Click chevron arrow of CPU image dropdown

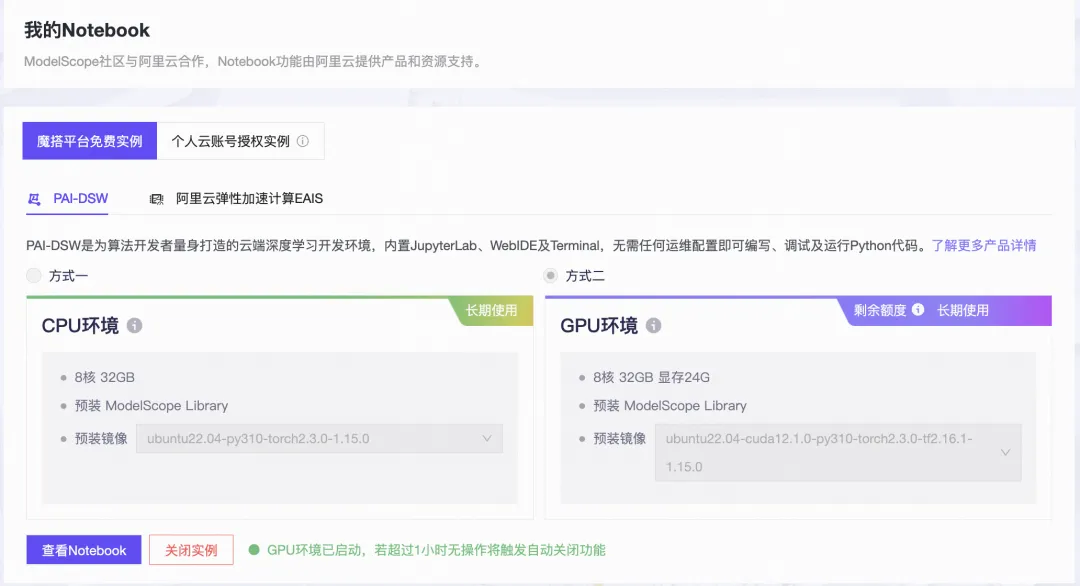tap(487, 439)
